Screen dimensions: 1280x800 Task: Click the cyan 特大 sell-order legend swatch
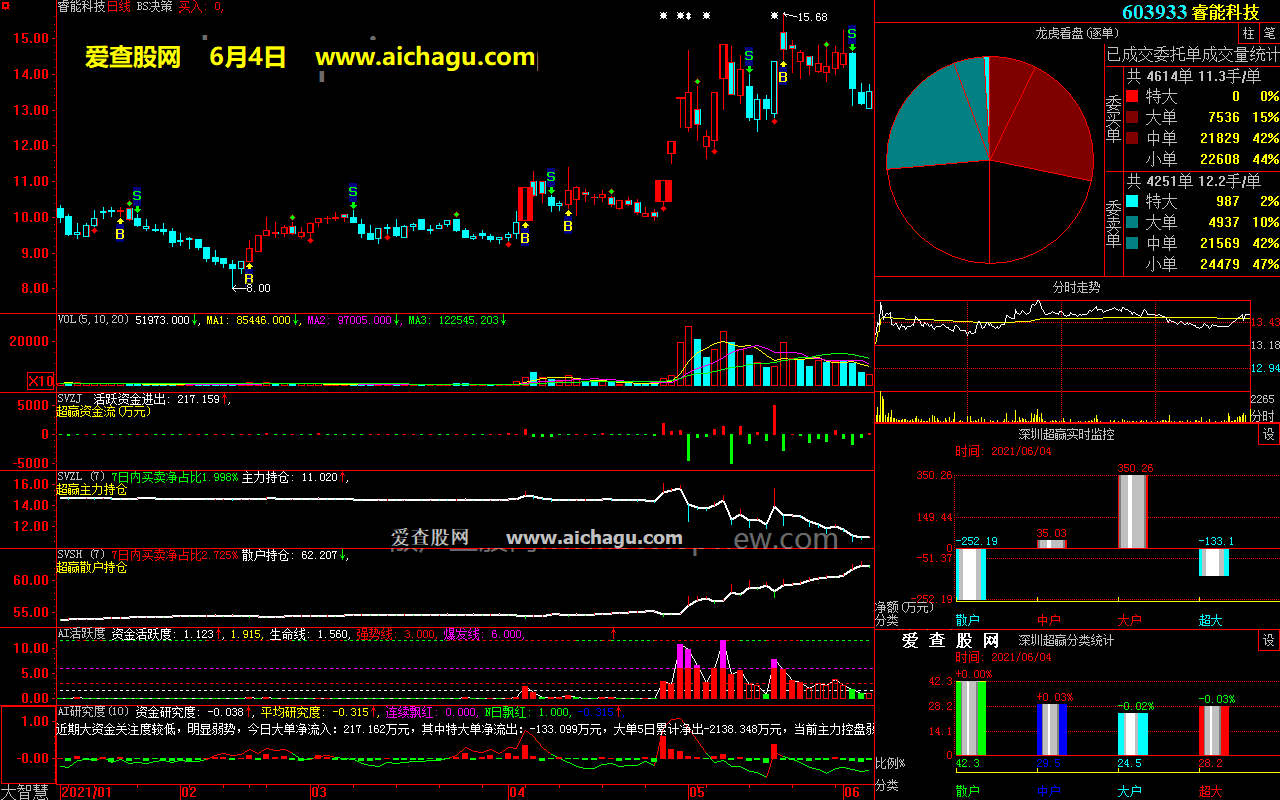point(1132,202)
